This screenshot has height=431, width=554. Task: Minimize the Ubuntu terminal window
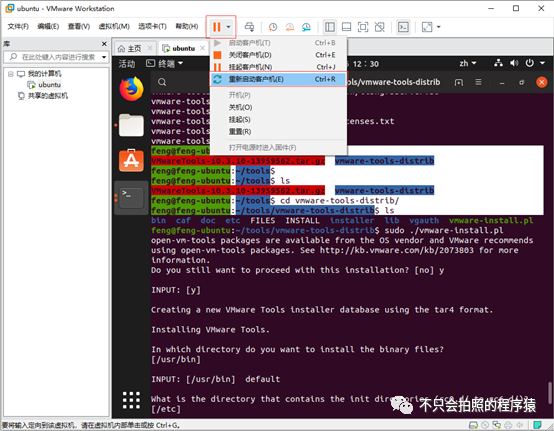(502, 82)
